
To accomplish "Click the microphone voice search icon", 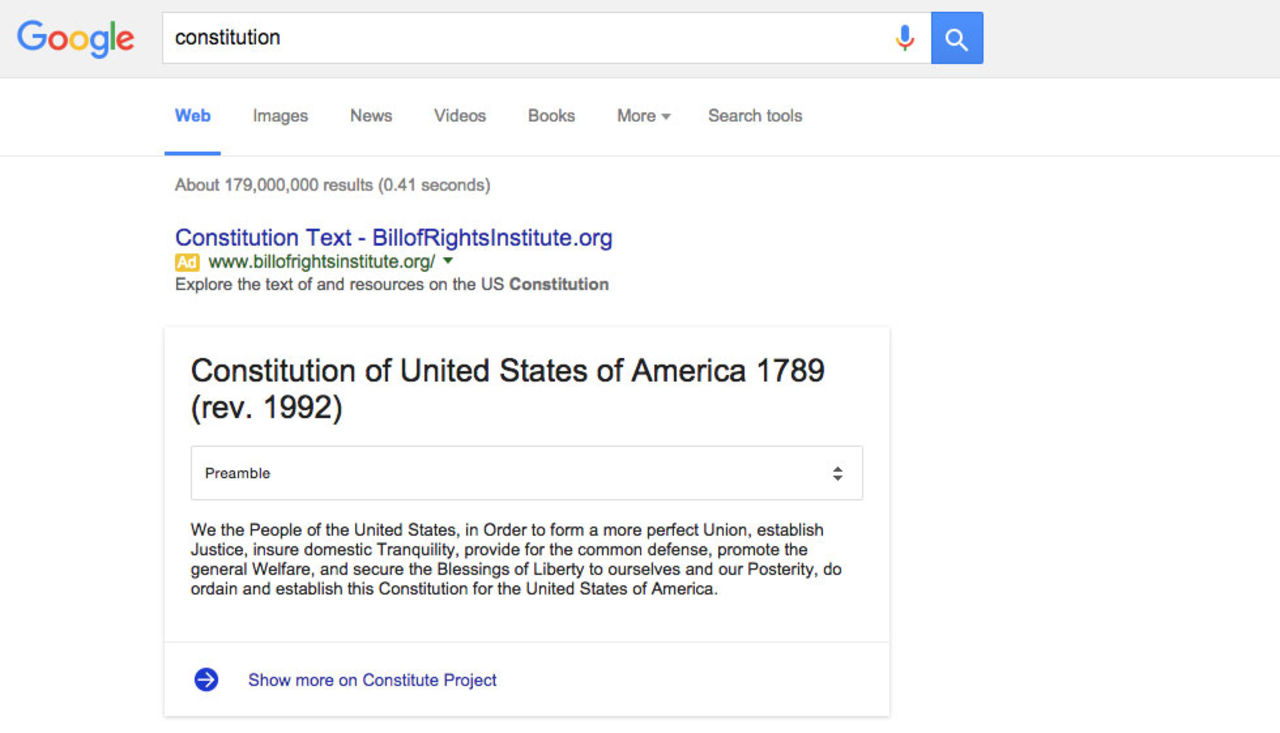I will tap(904, 38).
